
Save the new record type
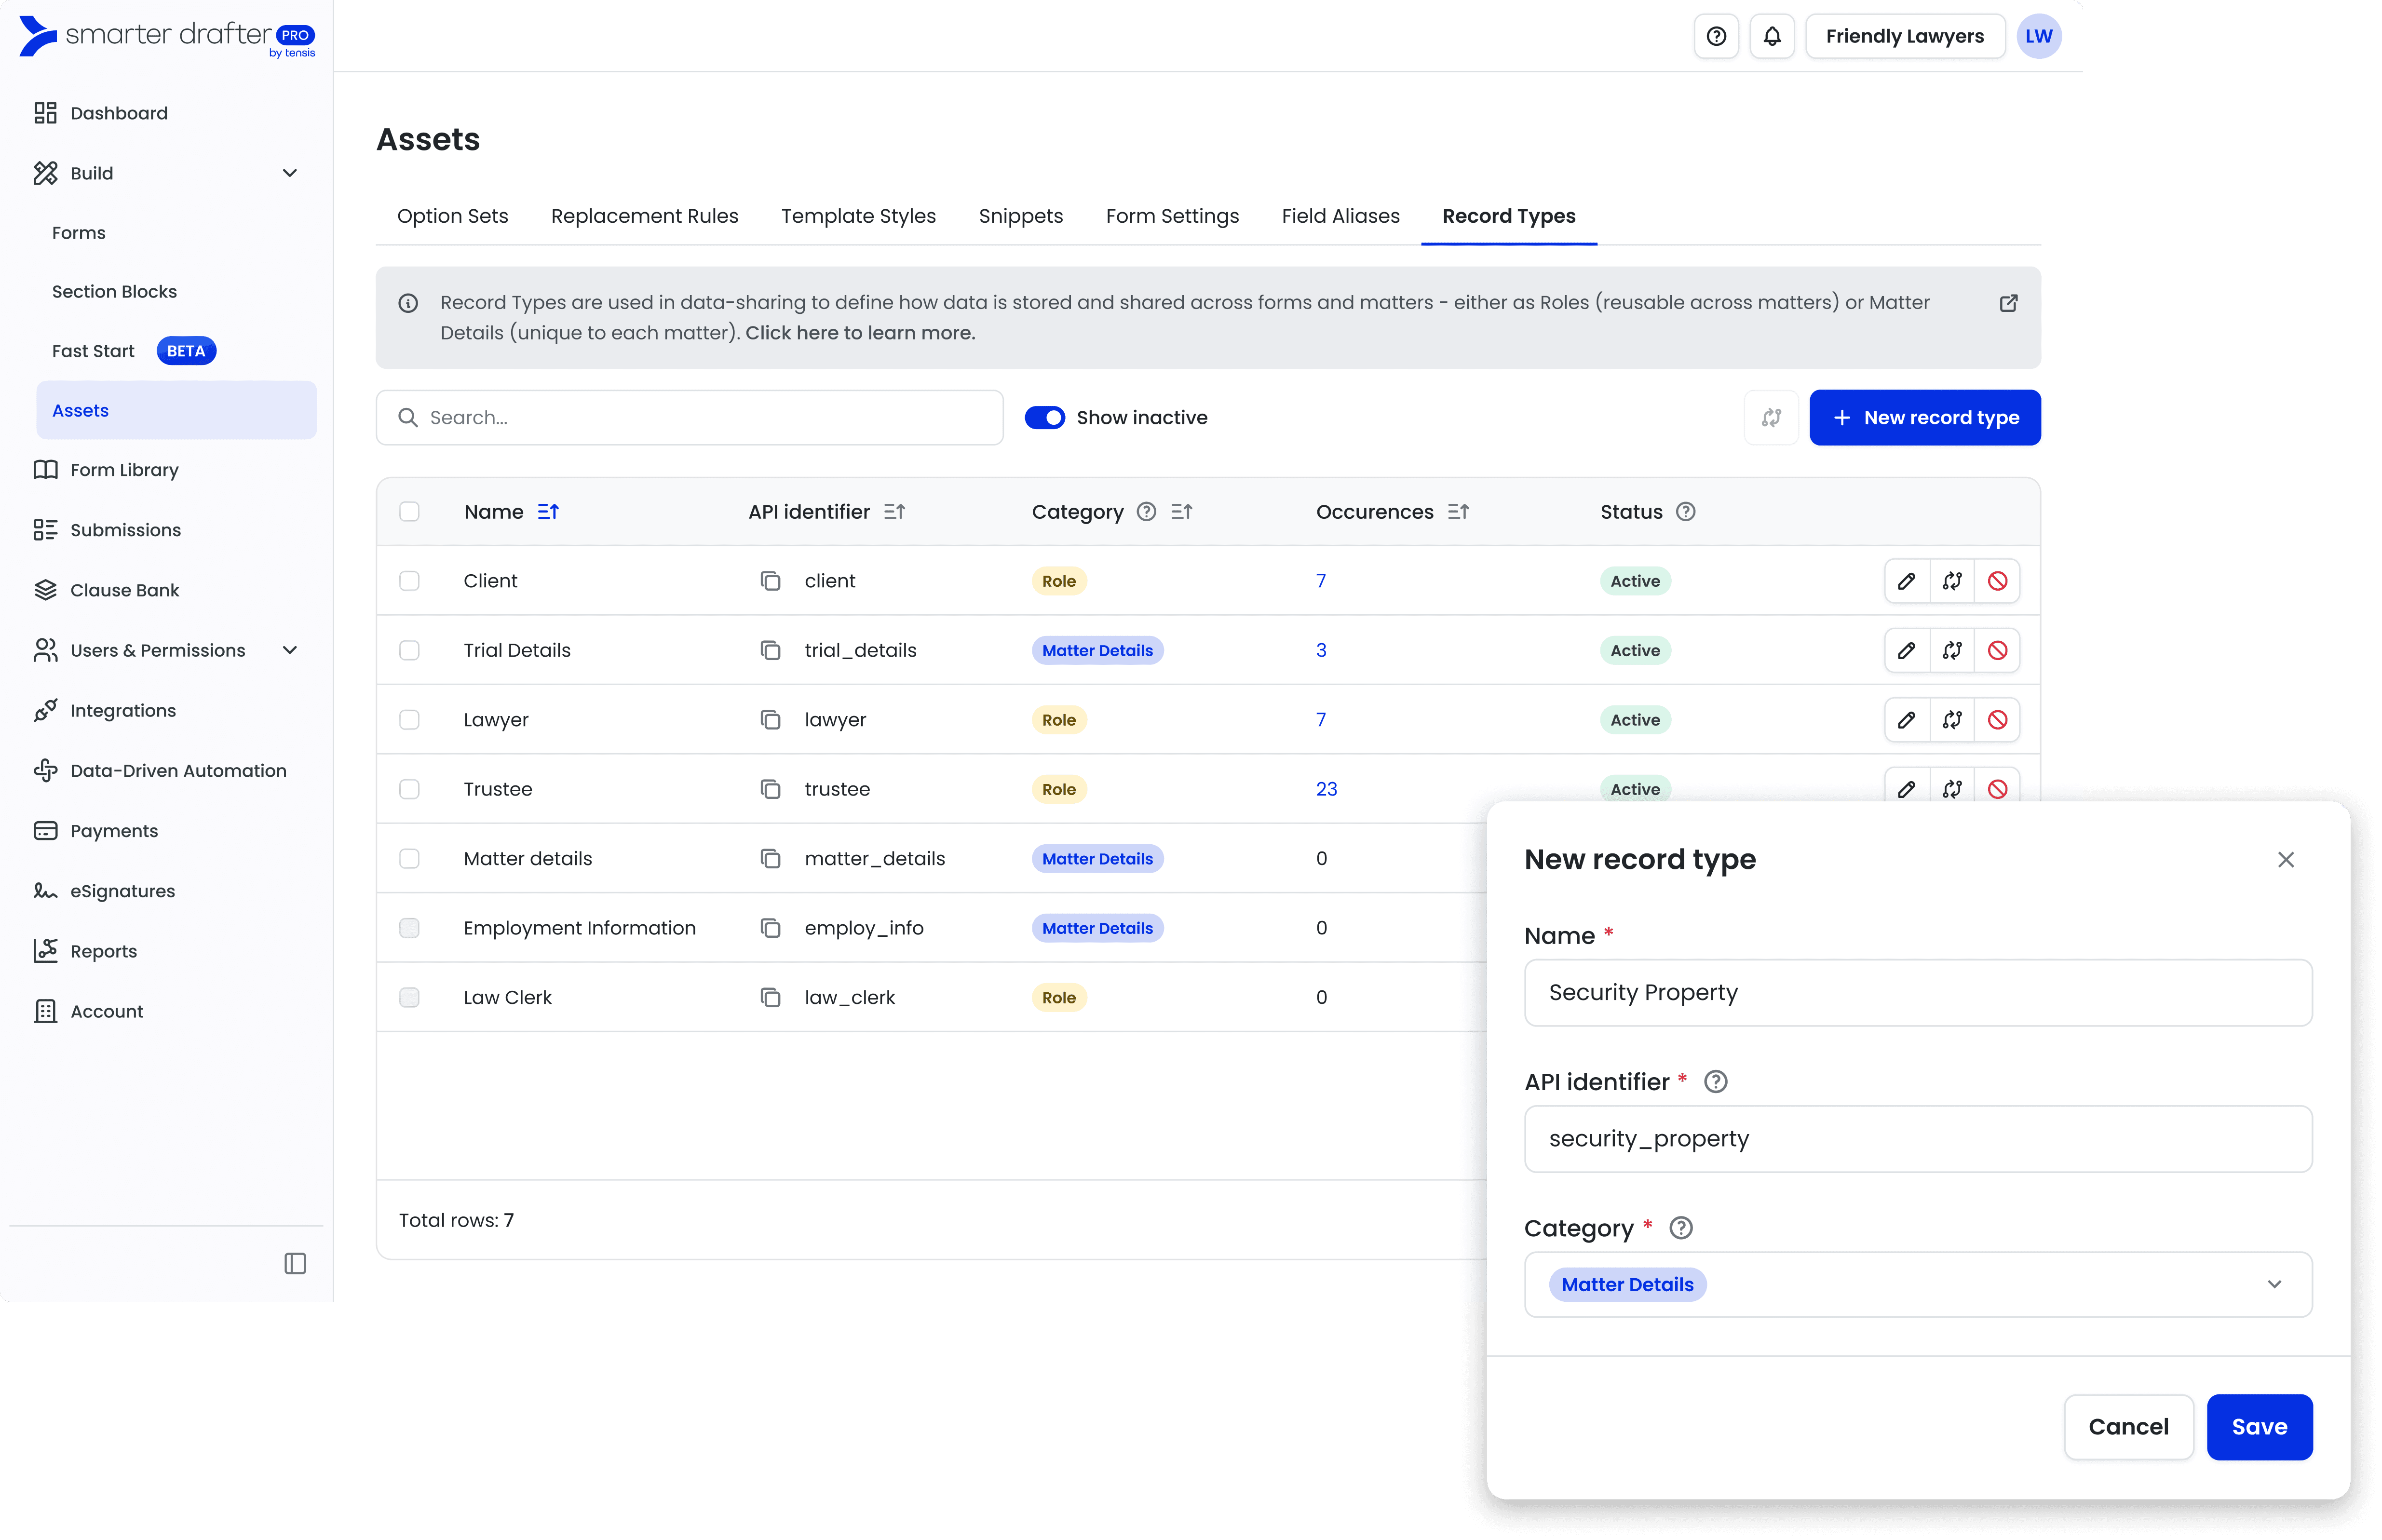2258,1427
